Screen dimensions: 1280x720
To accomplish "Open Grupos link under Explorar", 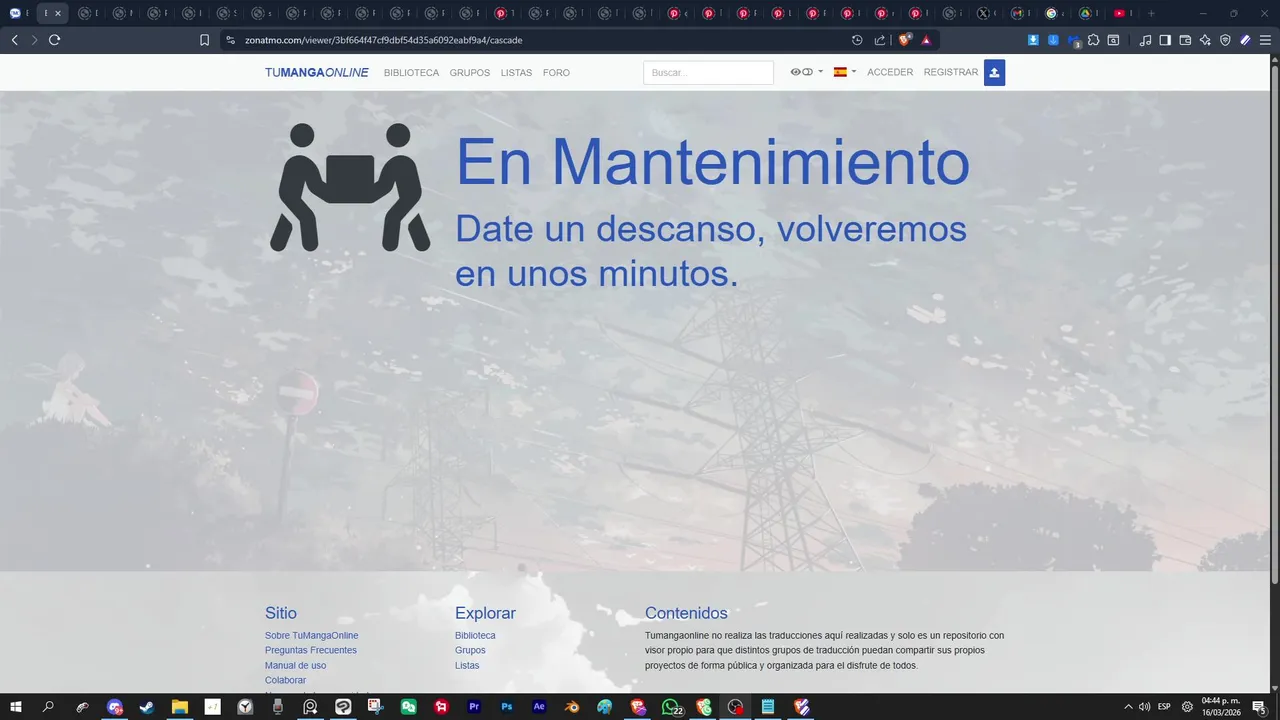I will click(x=470, y=650).
